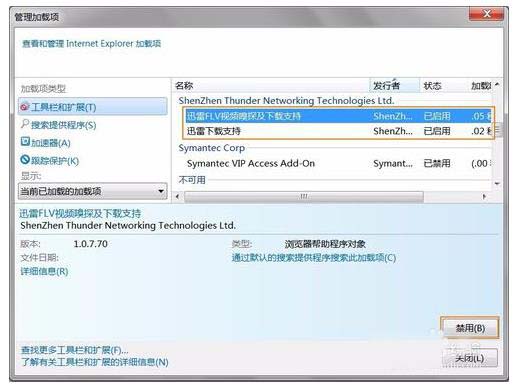Select the 工具栏和扩展(T) add-on type
Image resolution: width=519 pixels, height=392 pixels.
coord(93,107)
